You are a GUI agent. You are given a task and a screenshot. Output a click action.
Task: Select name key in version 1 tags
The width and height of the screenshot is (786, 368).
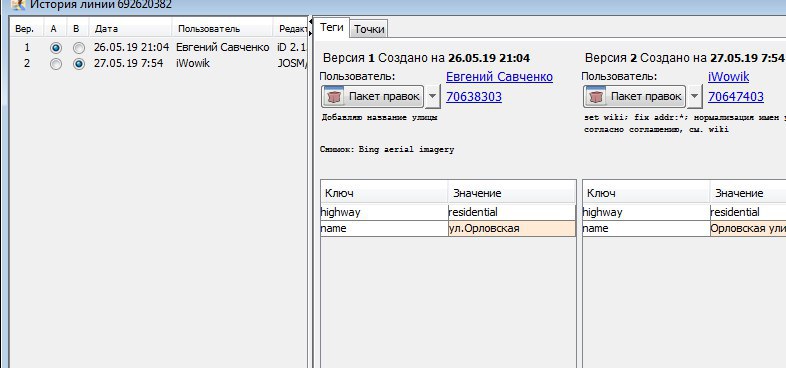tap(384, 229)
